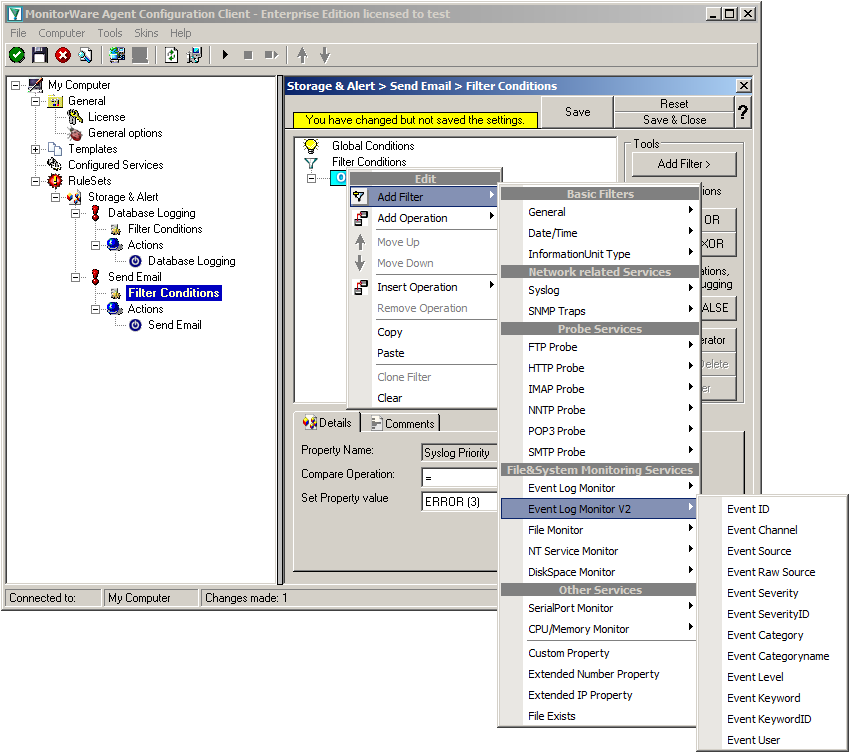Collapse the Storage & Alert node
Image resolution: width=850 pixels, height=753 pixels.
[x=55, y=197]
